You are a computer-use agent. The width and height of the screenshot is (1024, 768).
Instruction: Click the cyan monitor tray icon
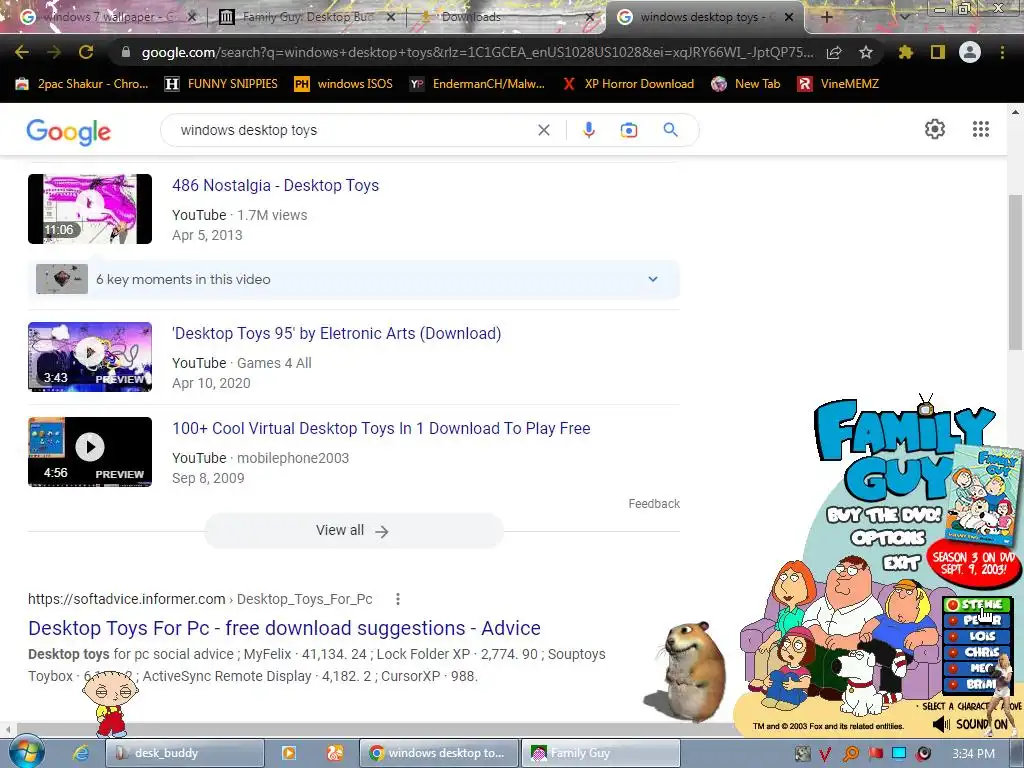(x=899, y=754)
